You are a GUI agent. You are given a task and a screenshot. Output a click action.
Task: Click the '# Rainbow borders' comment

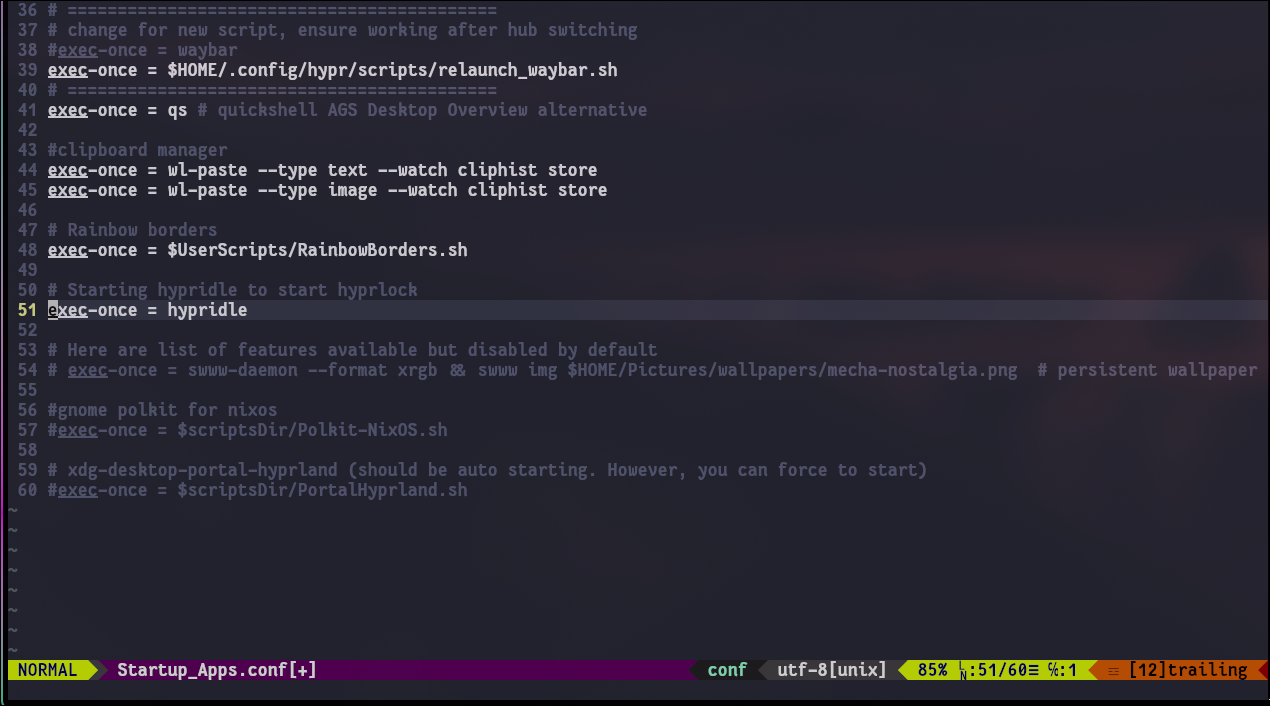[x=132, y=230]
